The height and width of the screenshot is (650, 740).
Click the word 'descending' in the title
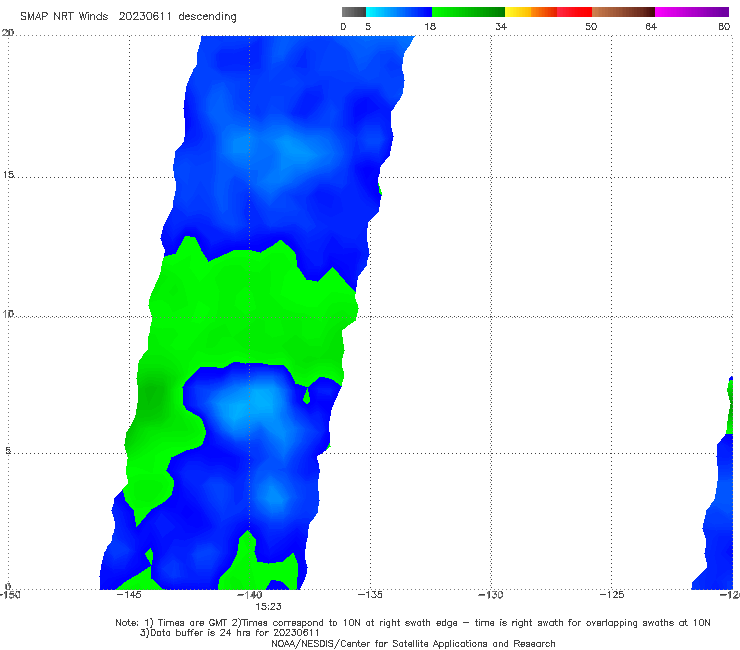pyautogui.click(x=207, y=17)
